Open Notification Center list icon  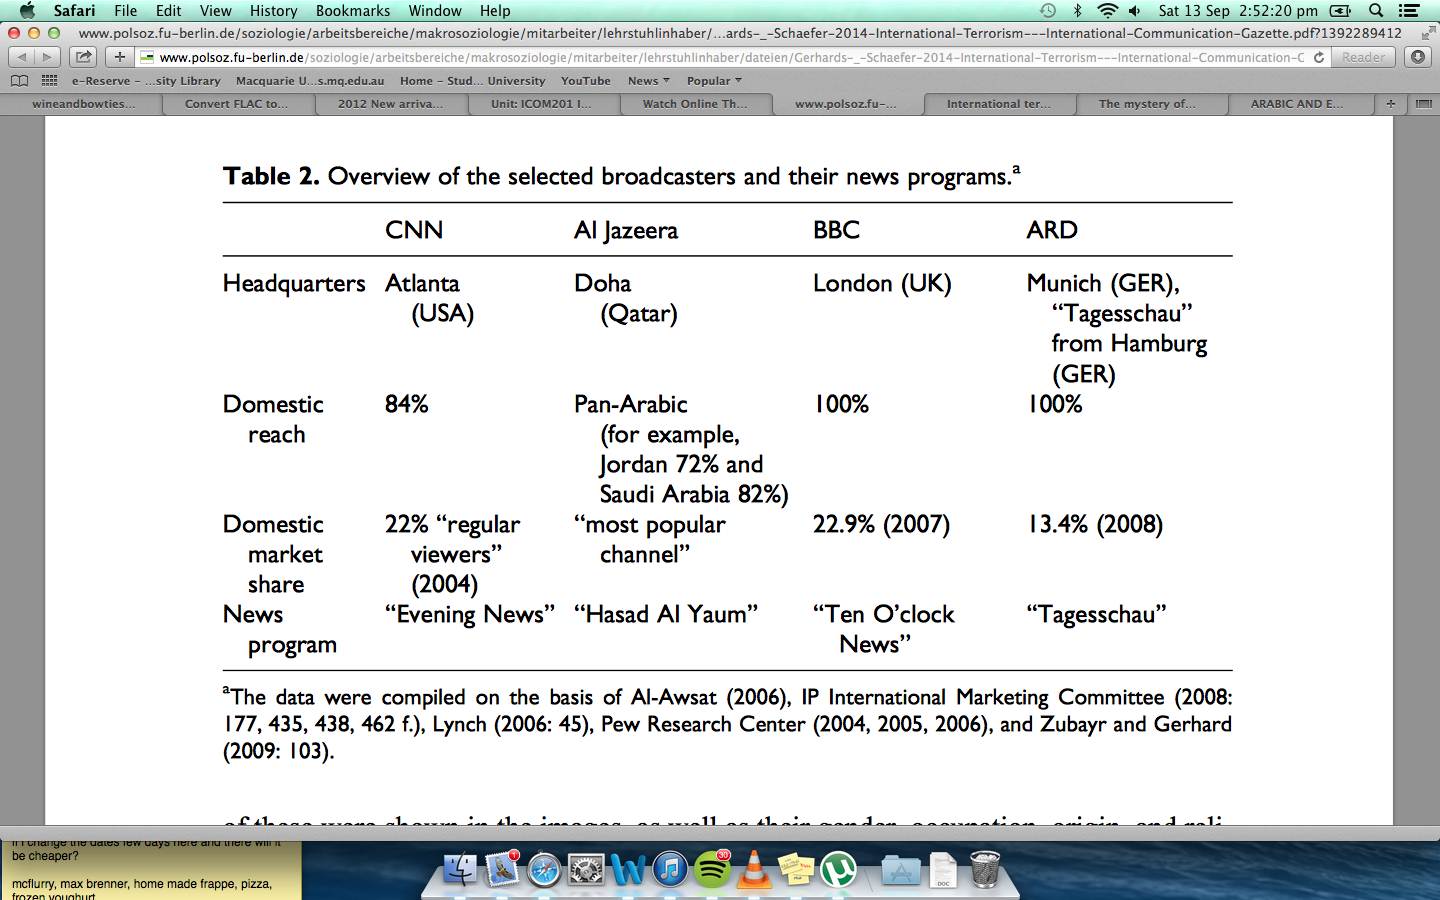click(1409, 11)
